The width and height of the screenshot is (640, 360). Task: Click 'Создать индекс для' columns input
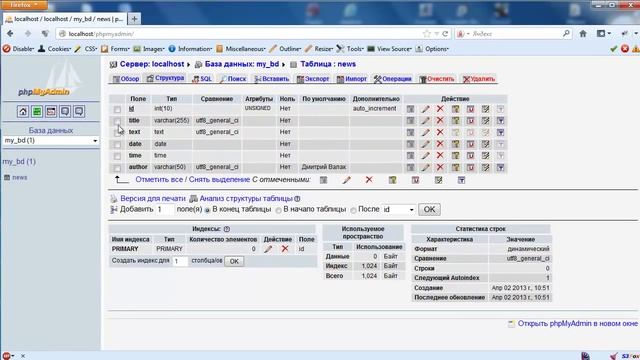[180, 261]
